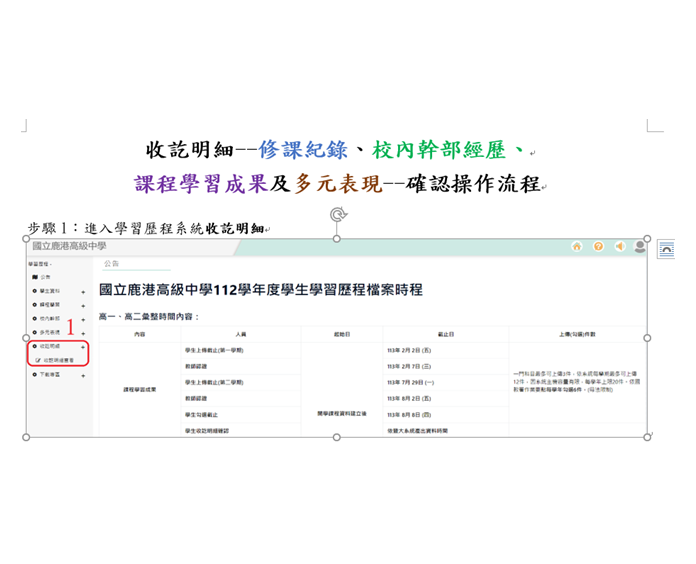The width and height of the screenshot is (696, 564).
Task: Click the 課程學習成果 table cell
Action: click(x=140, y=390)
